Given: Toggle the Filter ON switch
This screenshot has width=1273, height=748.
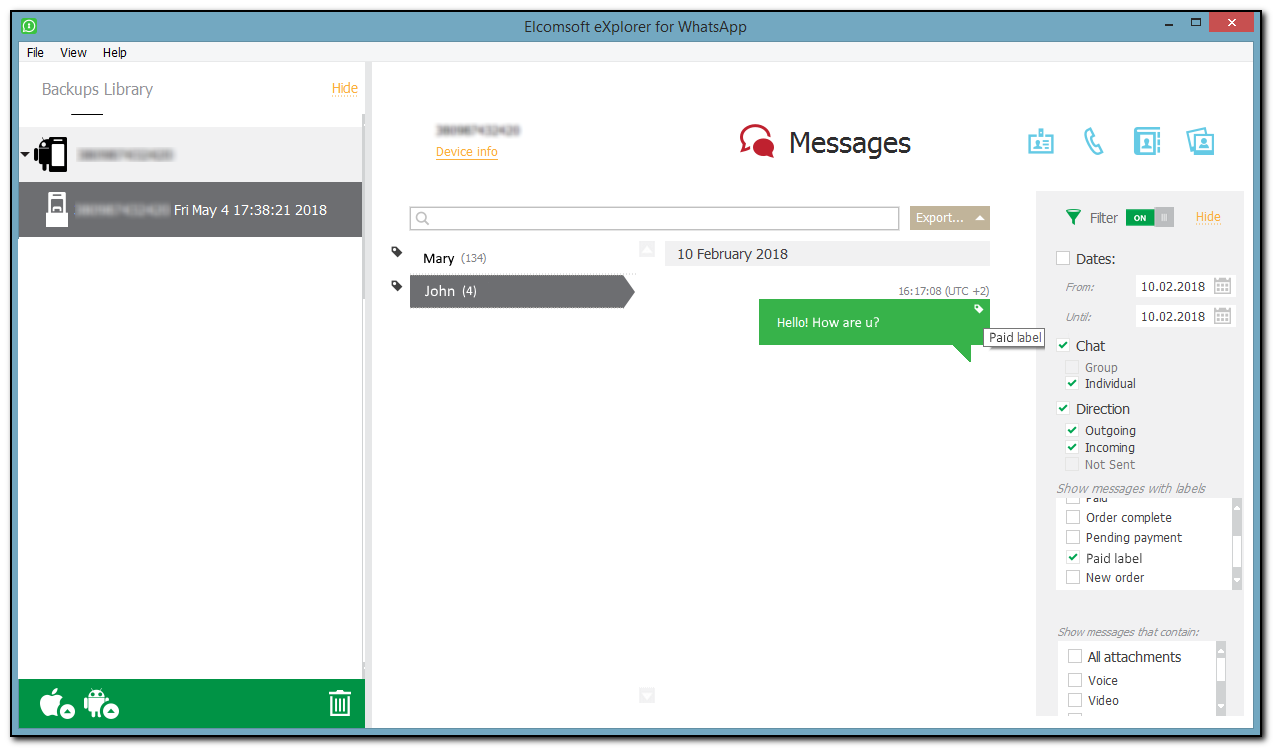Looking at the screenshot, I should pyautogui.click(x=1149, y=218).
